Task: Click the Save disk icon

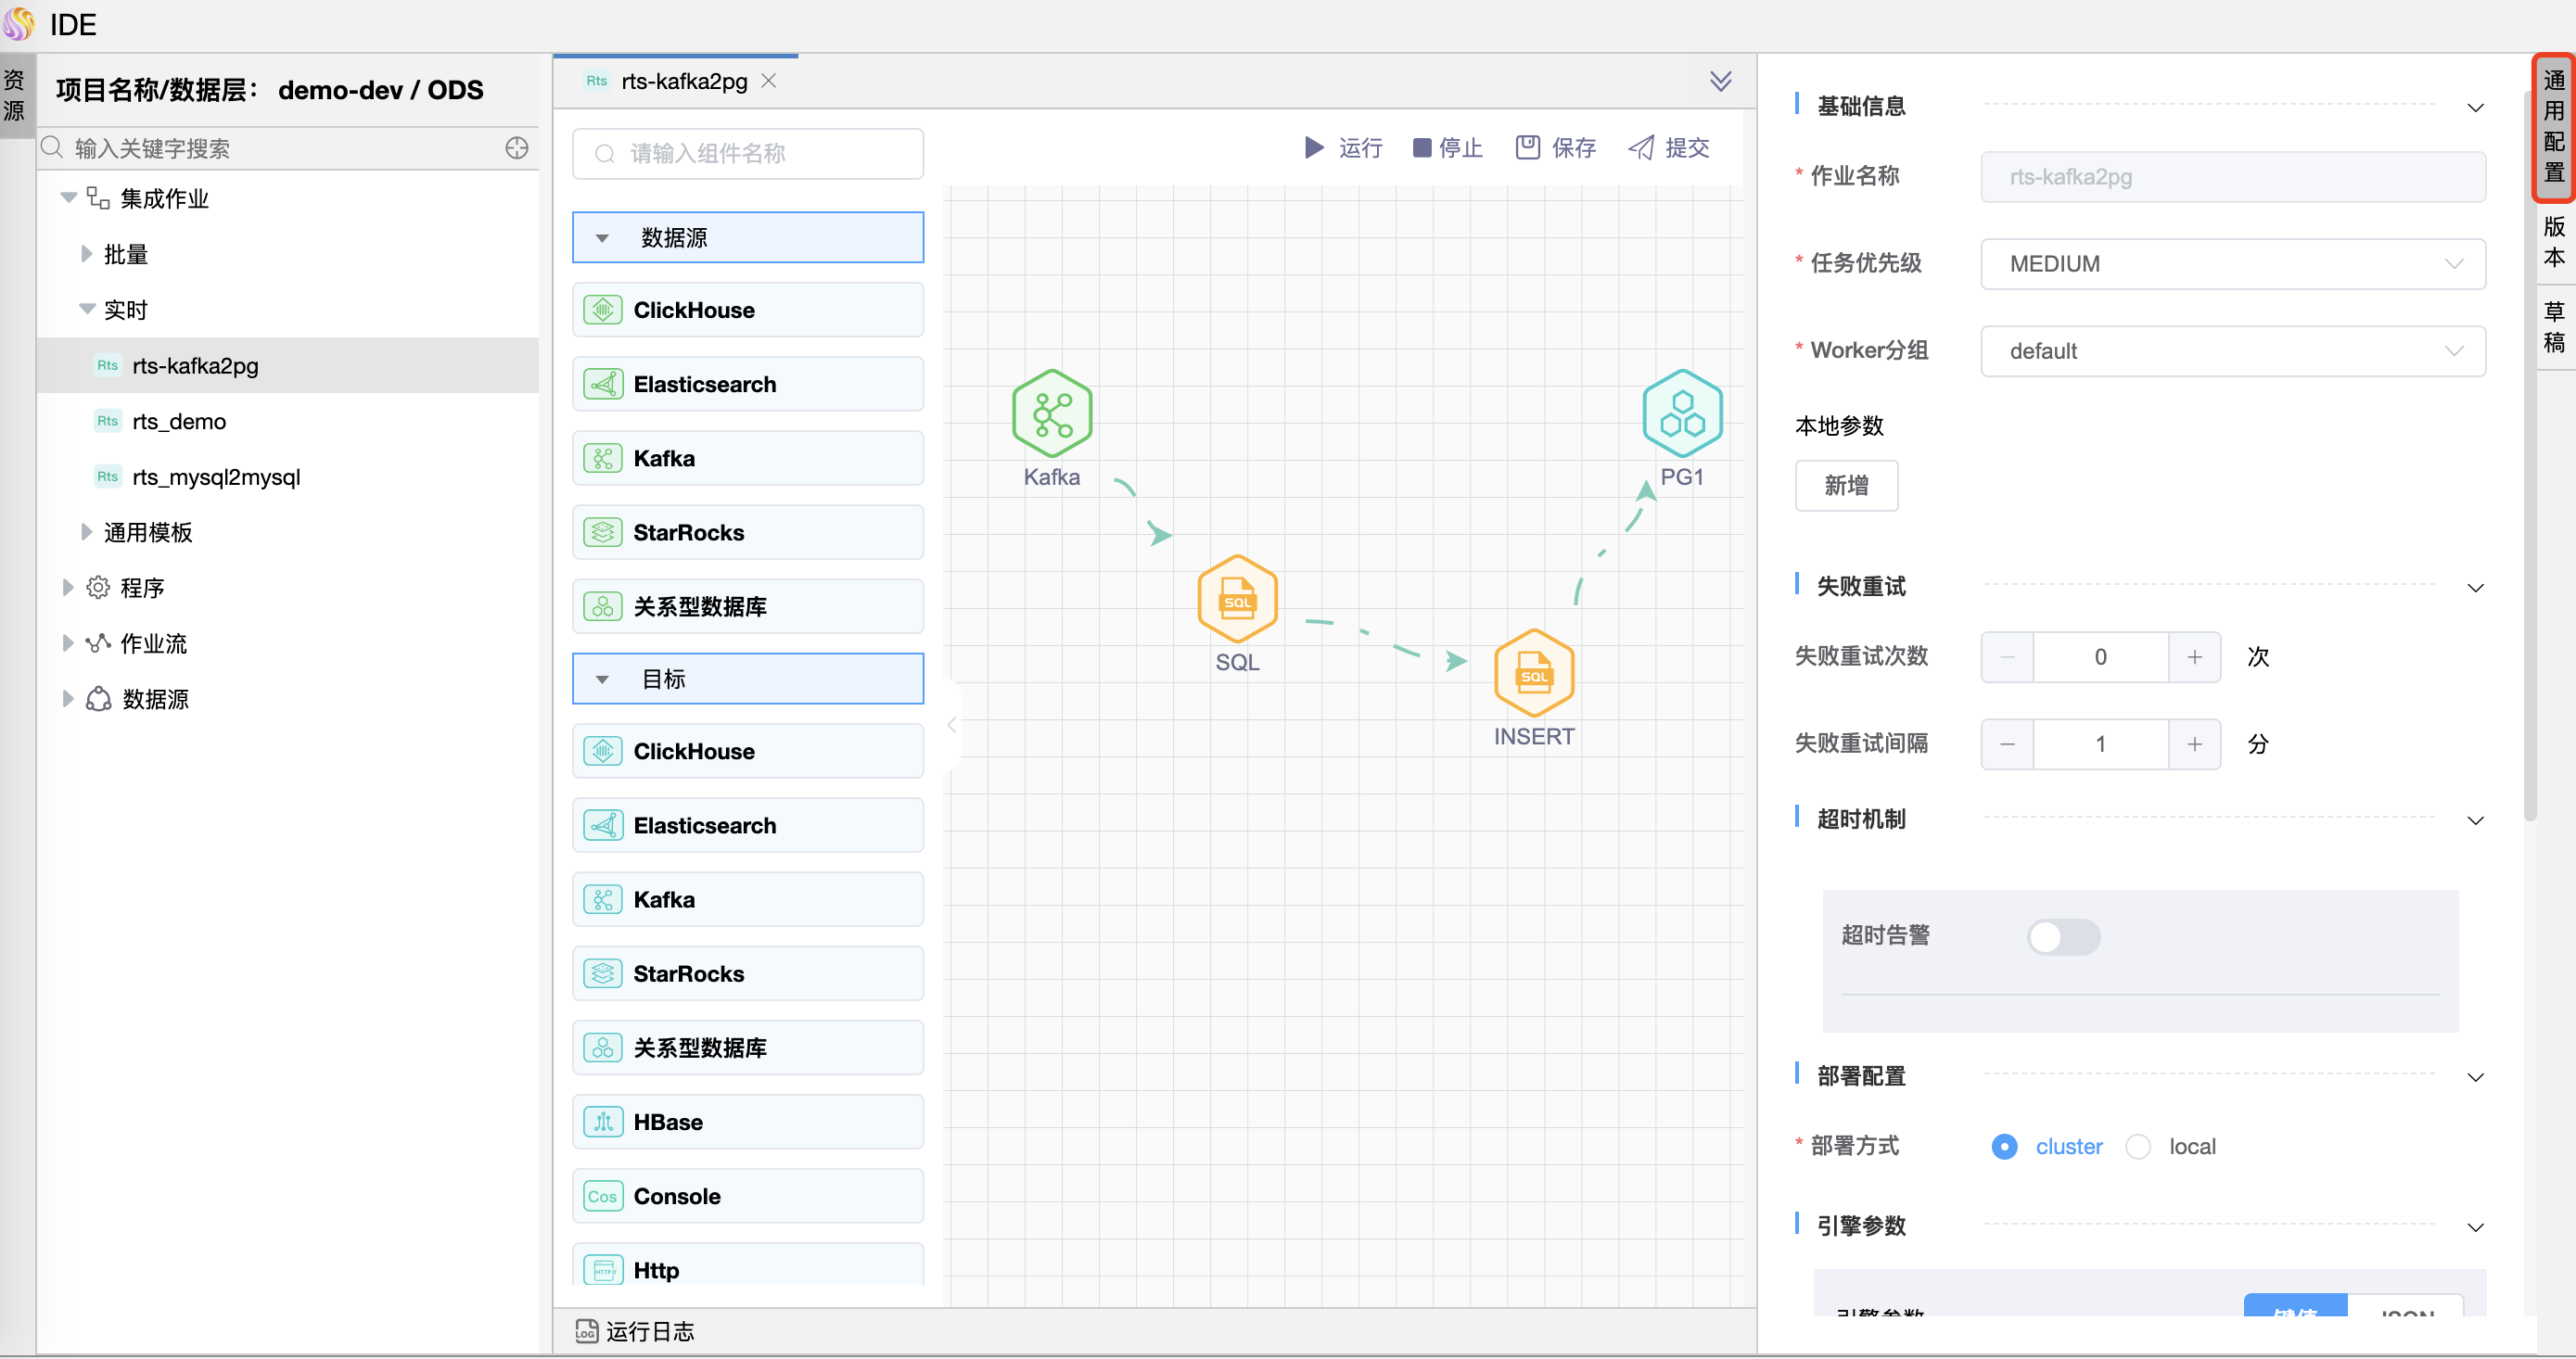Action: (1527, 148)
